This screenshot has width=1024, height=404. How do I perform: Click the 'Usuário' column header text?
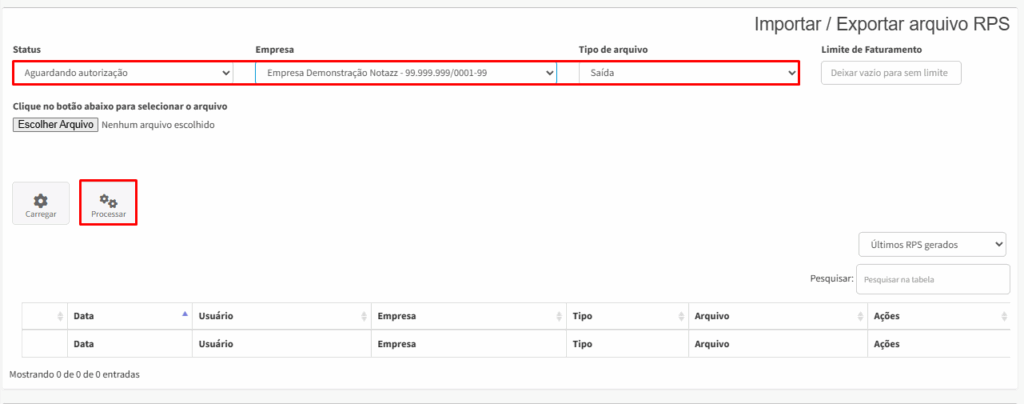pos(216,317)
